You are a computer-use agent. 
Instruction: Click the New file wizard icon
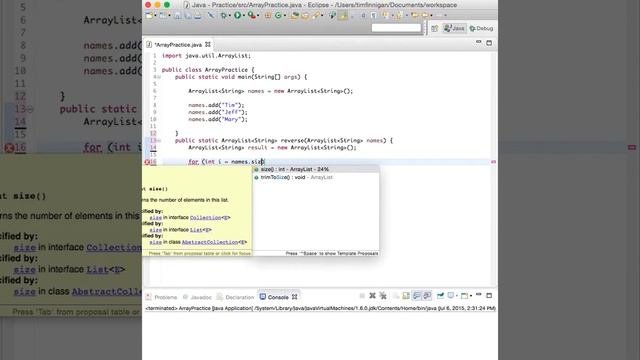coord(149,16)
